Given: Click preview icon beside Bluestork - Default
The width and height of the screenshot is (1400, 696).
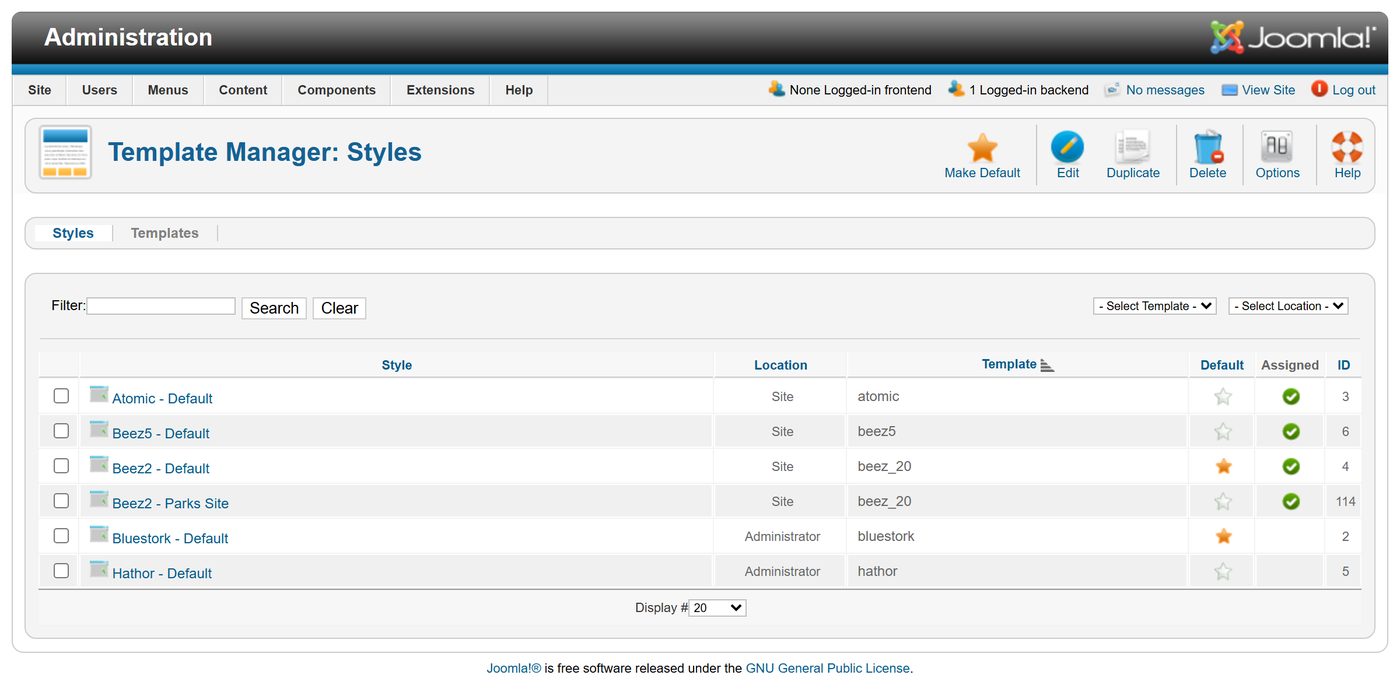Looking at the screenshot, I should [98, 535].
